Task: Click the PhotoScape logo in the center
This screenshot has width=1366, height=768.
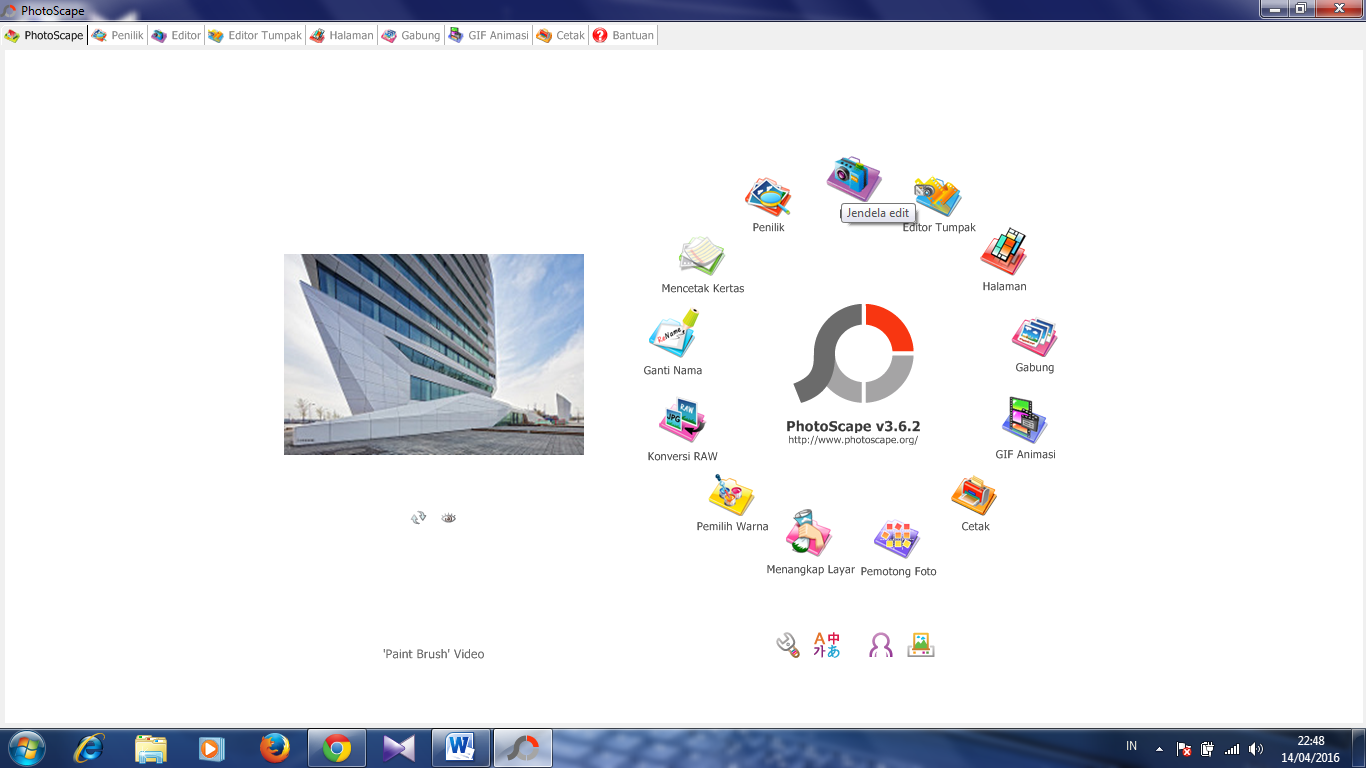Action: tap(854, 354)
